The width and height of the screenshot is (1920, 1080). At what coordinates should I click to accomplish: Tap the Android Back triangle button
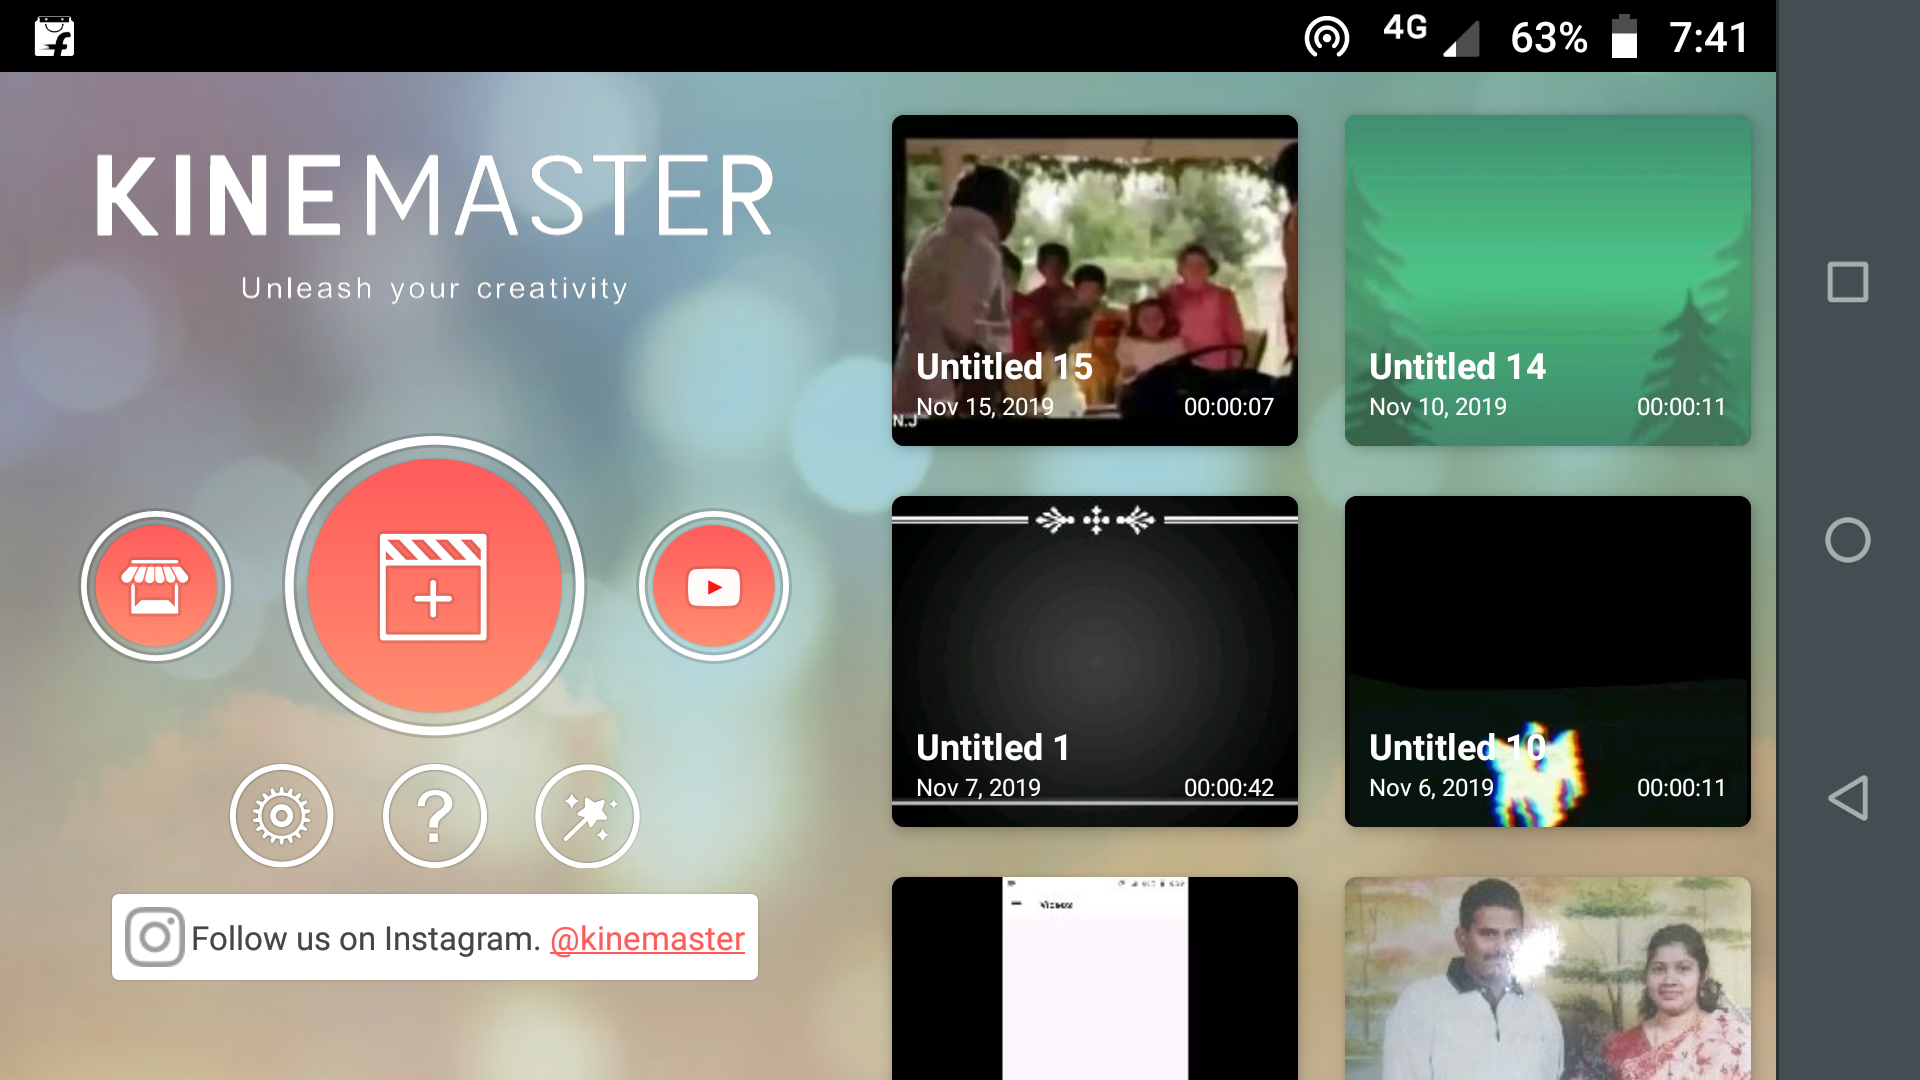(1848, 798)
